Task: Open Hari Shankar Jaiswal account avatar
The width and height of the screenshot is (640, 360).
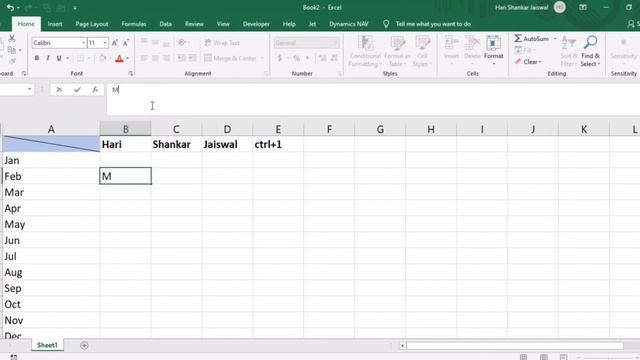Action: (560, 7)
